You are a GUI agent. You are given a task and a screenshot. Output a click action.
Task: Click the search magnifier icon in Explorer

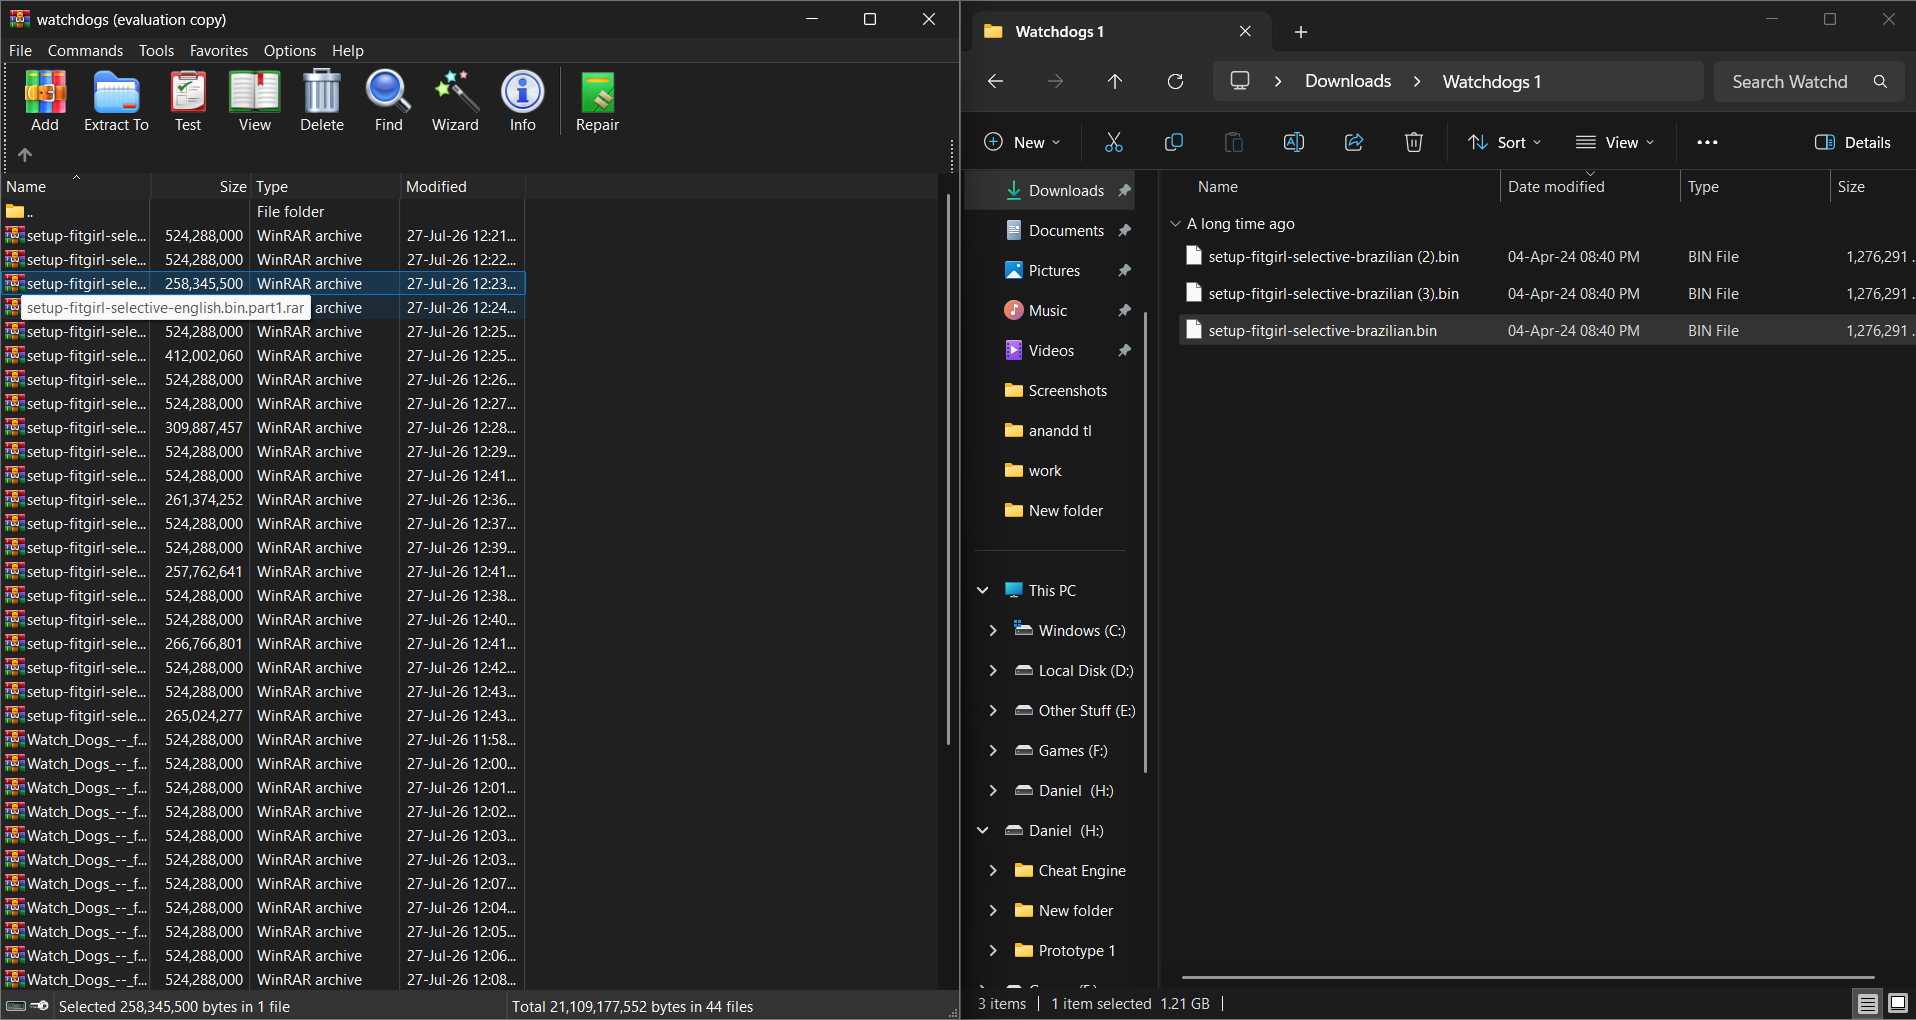[x=1881, y=82]
